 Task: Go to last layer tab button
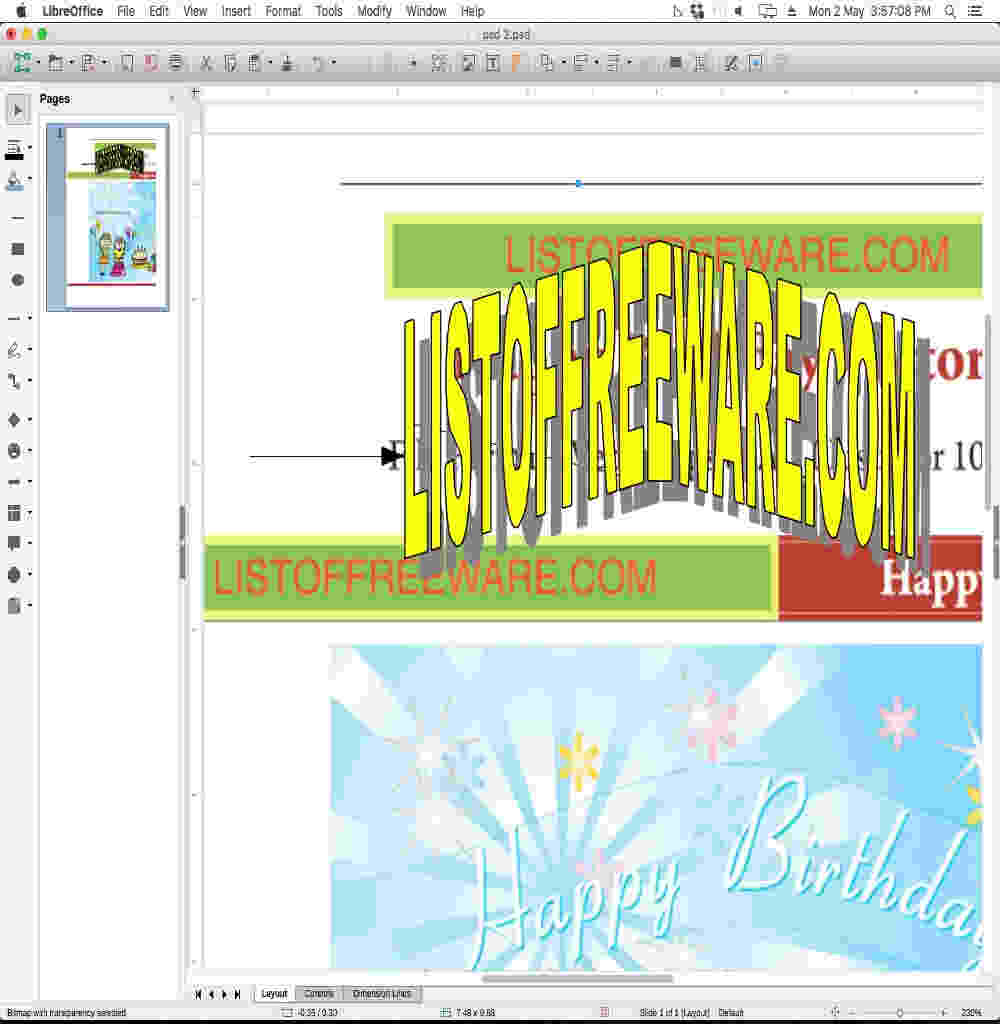point(237,994)
